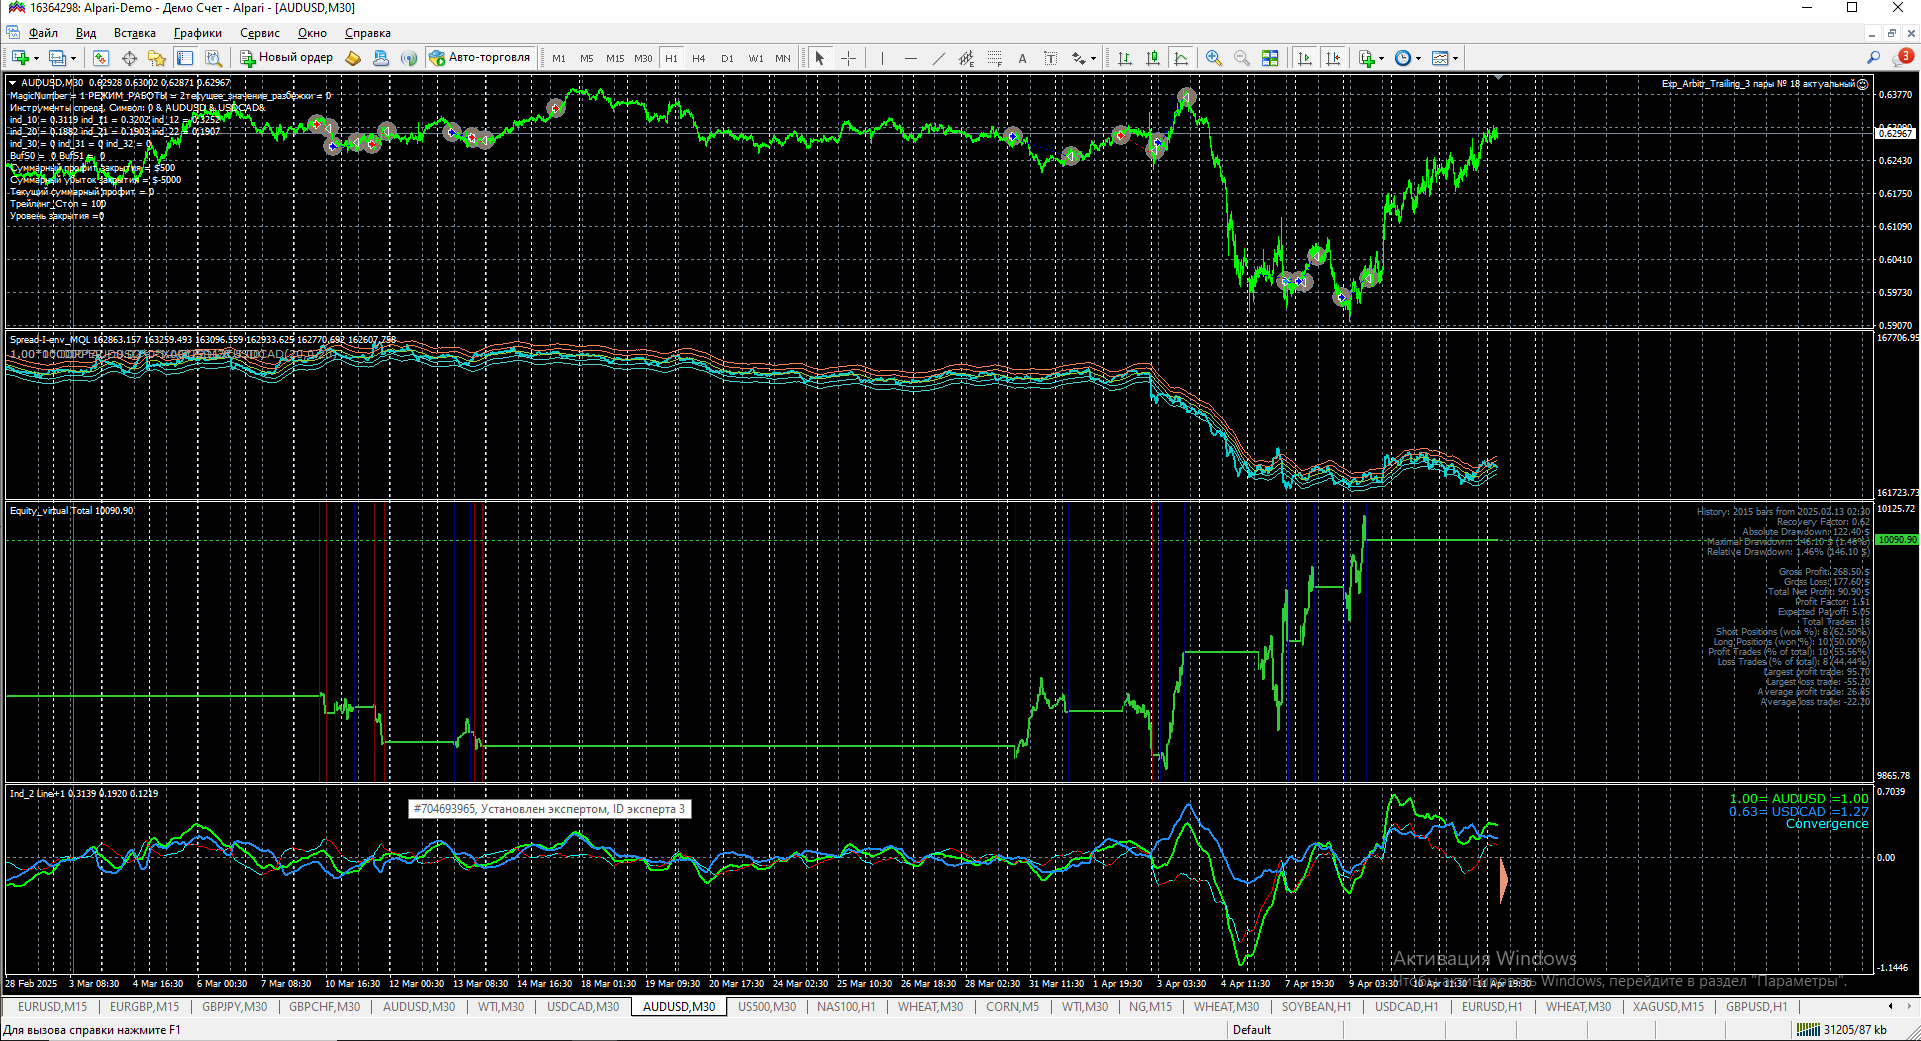Select the equidistant channel tool
This screenshot has width=1921, height=1041.
(x=966, y=58)
